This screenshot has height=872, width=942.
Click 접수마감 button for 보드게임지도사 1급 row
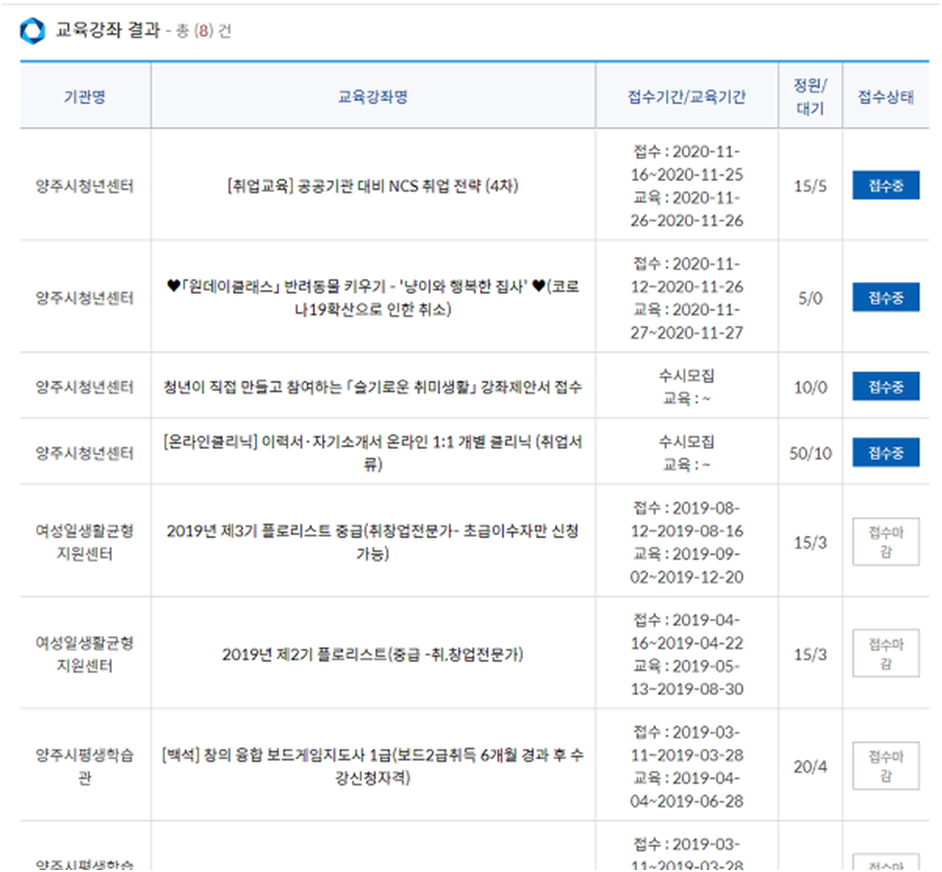tap(886, 766)
